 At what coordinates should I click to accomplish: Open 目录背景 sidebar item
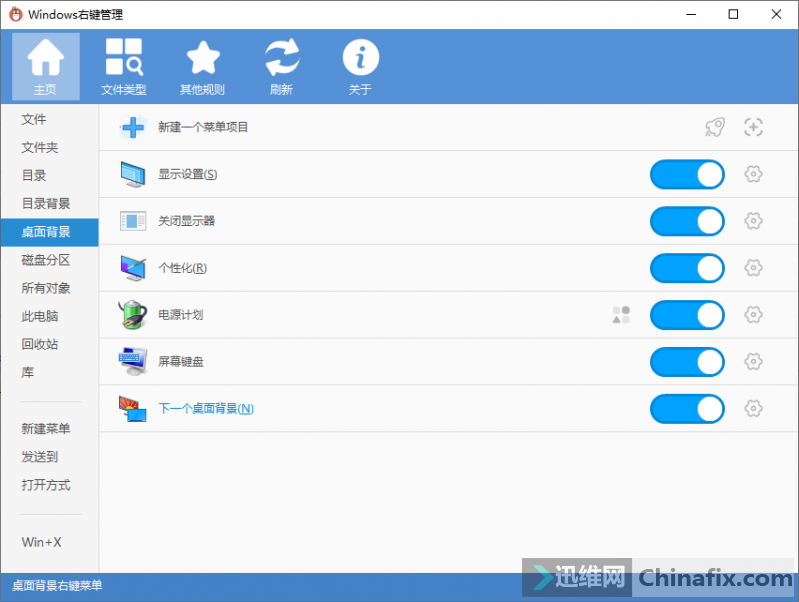pyautogui.click(x=49, y=203)
